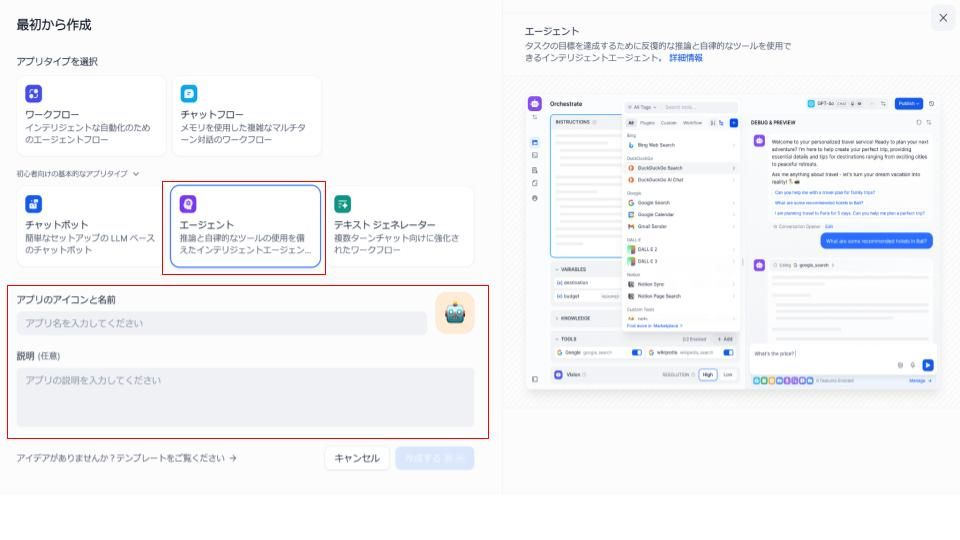Click the agent preview screenshot image
This screenshot has width=960, height=540.
731,240
